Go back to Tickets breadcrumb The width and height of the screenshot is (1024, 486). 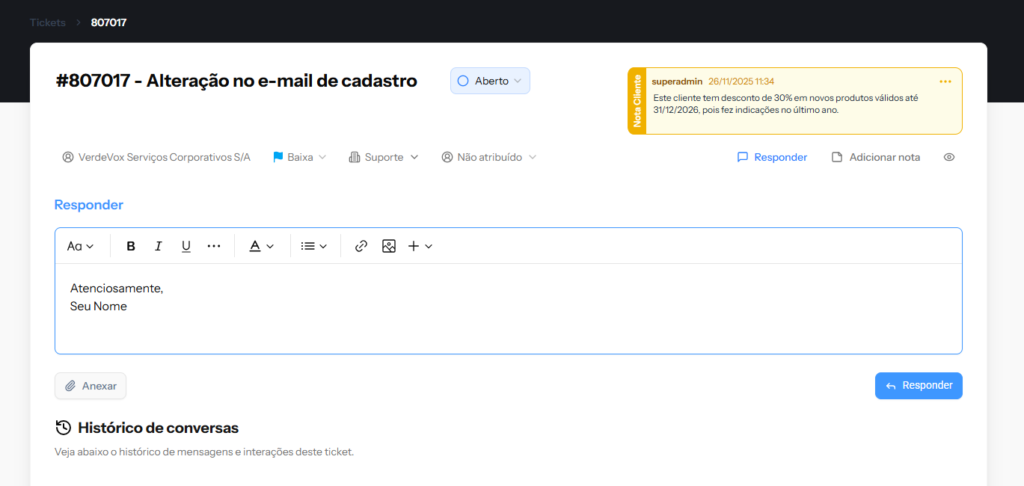tap(48, 22)
